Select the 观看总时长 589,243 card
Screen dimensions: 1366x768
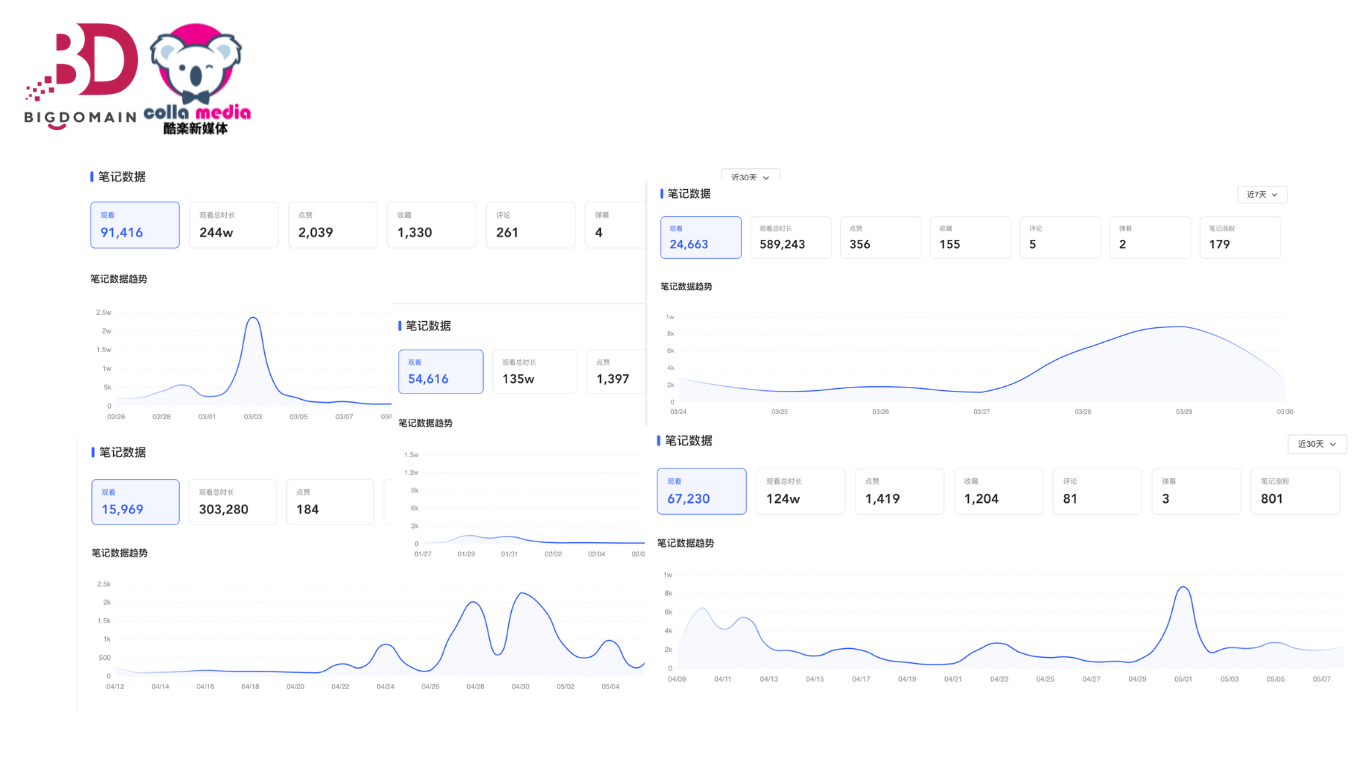(x=791, y=238)
